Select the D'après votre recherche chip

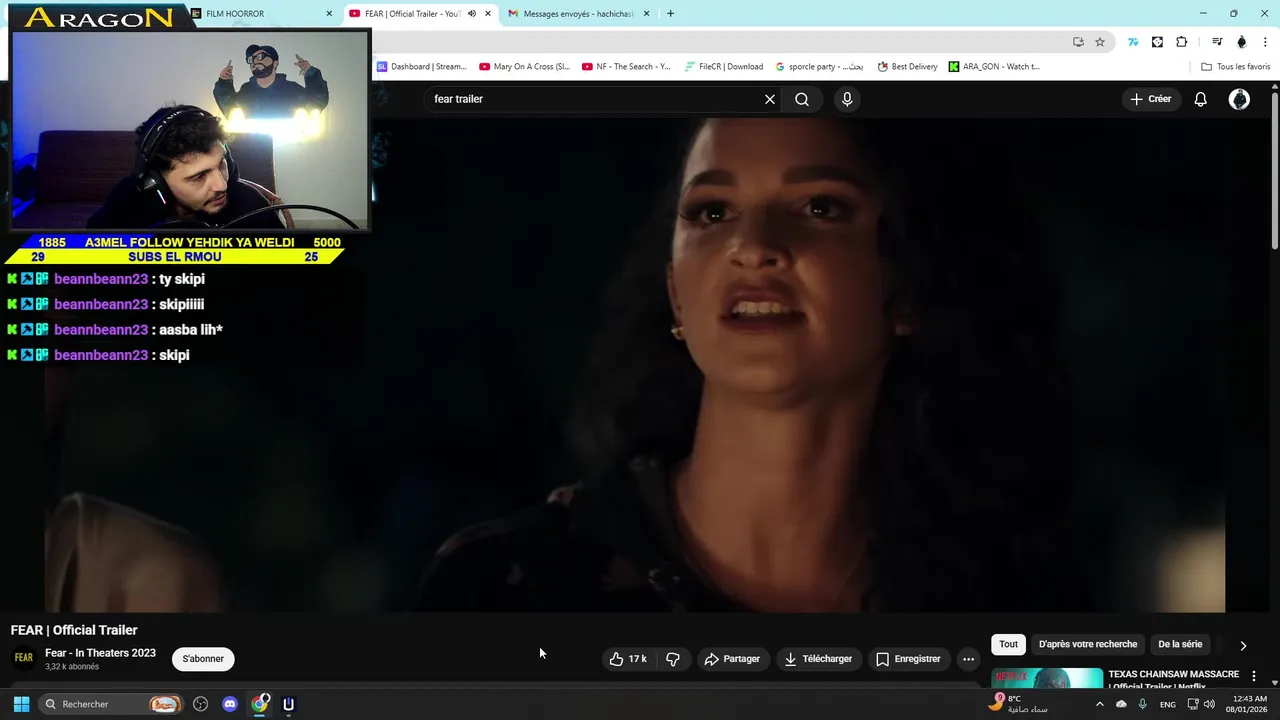[1088, 644]
